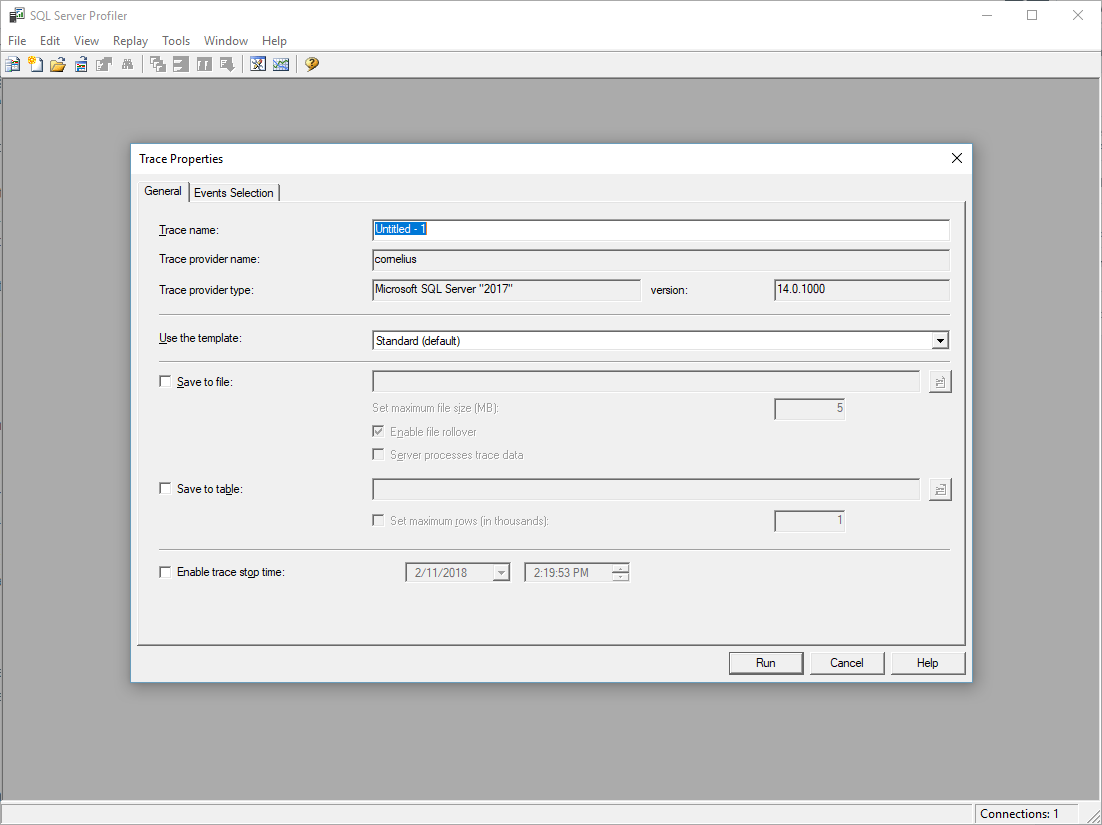Click the grayed-out down-arrow Auto Scroll icon
This screenshot has width=1102, height=825.
(x=227, y=65)
